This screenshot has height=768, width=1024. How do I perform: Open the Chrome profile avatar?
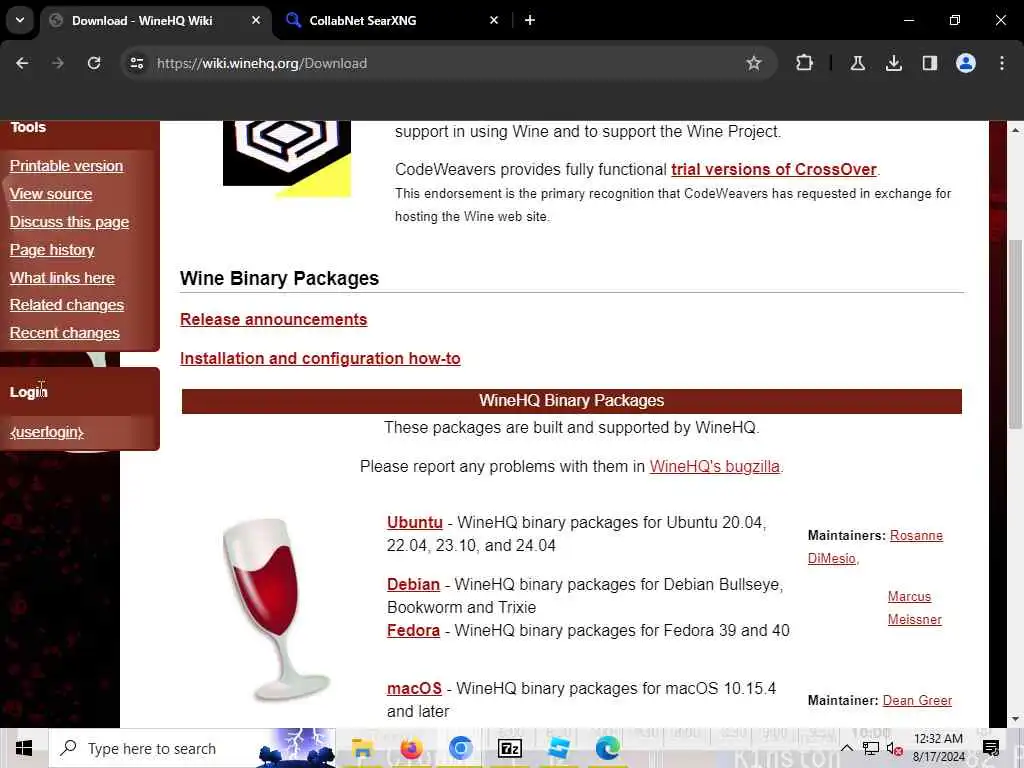coord(966,63)
